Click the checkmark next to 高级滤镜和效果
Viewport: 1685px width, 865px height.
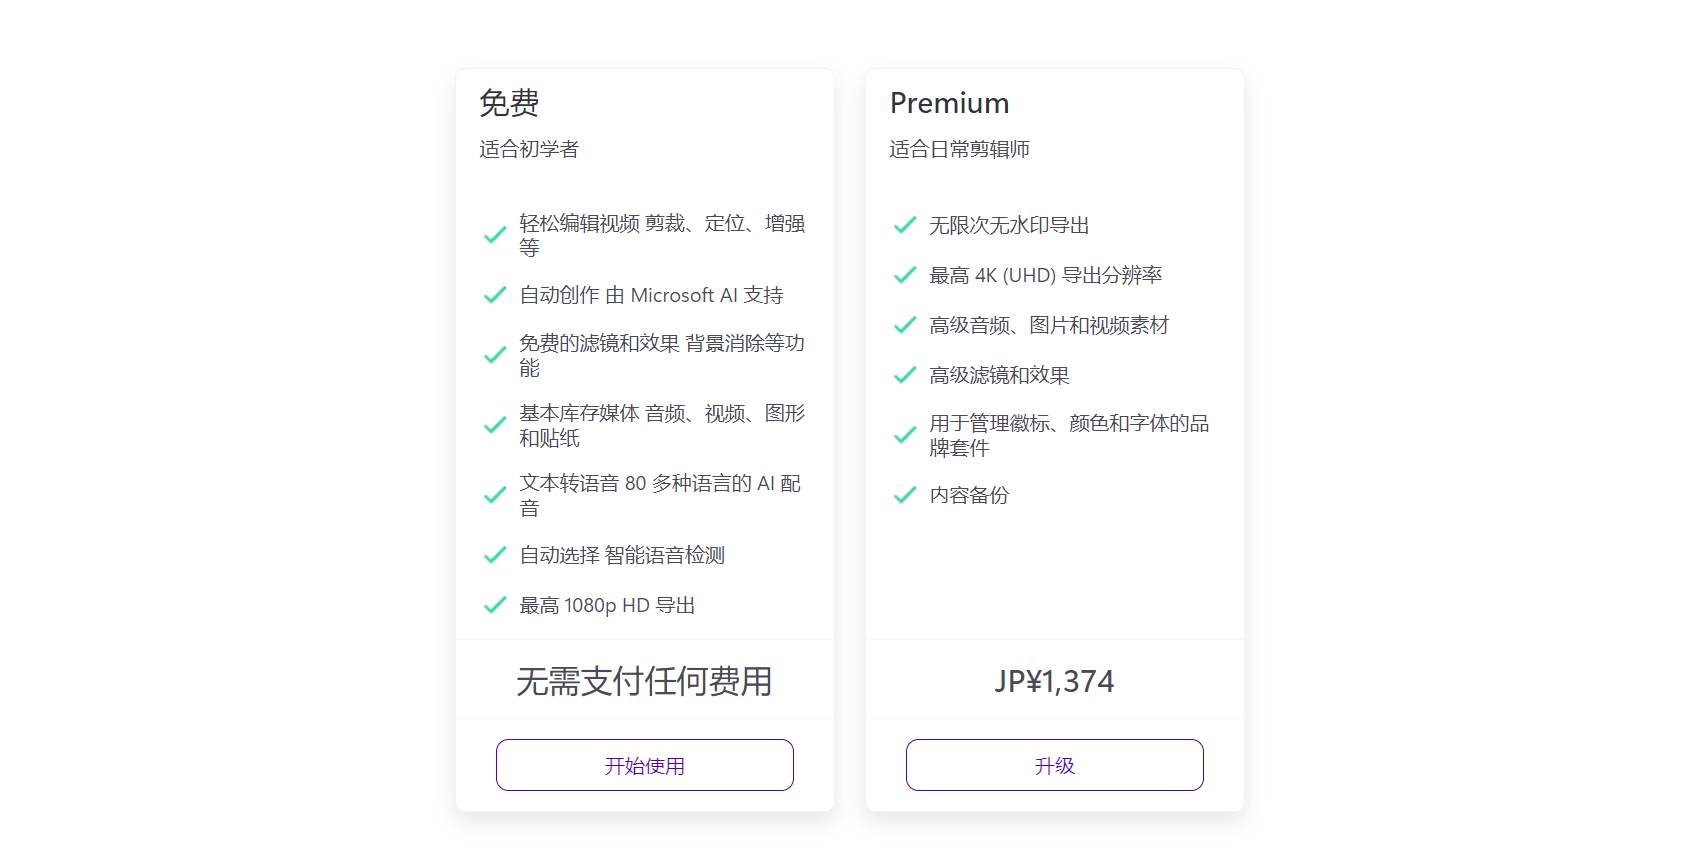click(905, 373)
